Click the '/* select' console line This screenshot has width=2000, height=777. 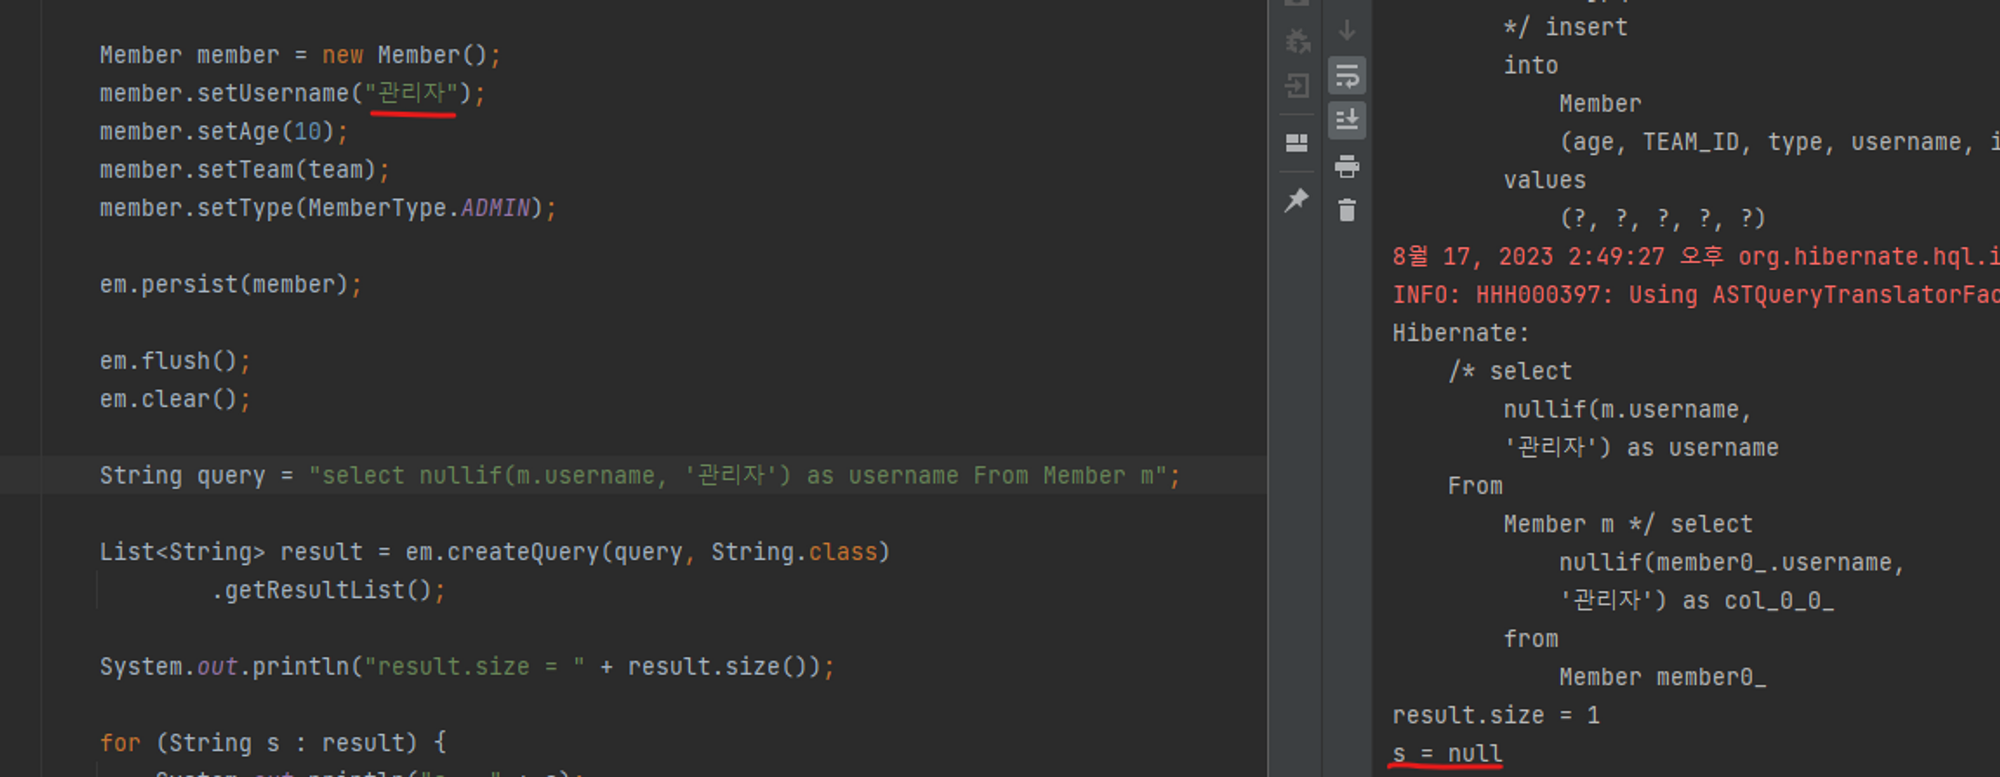pos(1510,372)
